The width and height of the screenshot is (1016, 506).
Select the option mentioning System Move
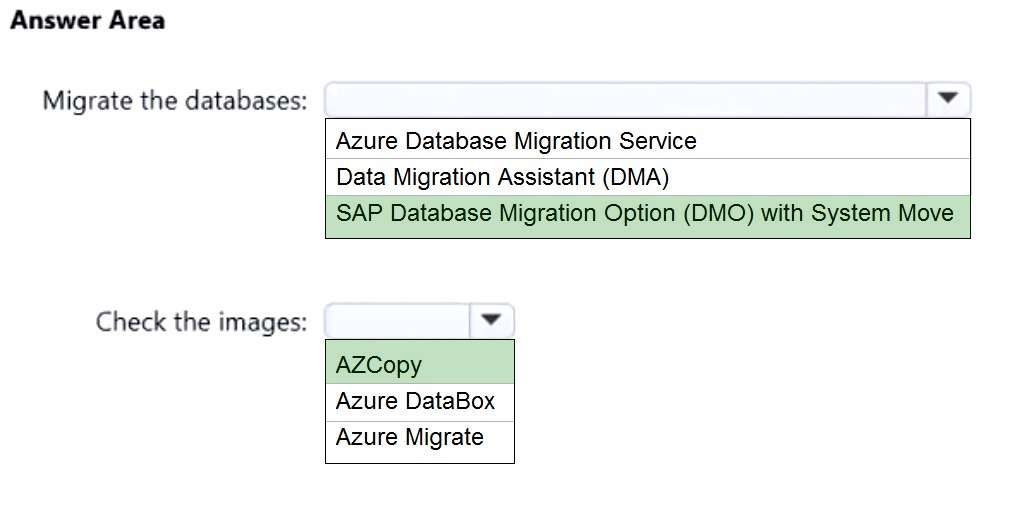[x=647, y=214]
